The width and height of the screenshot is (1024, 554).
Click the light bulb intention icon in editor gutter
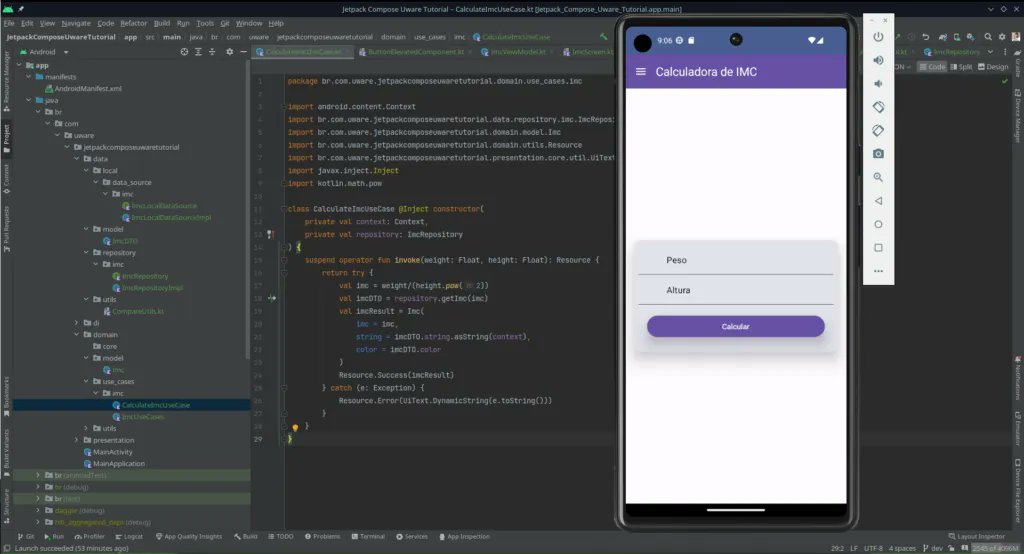pos(295,428)
